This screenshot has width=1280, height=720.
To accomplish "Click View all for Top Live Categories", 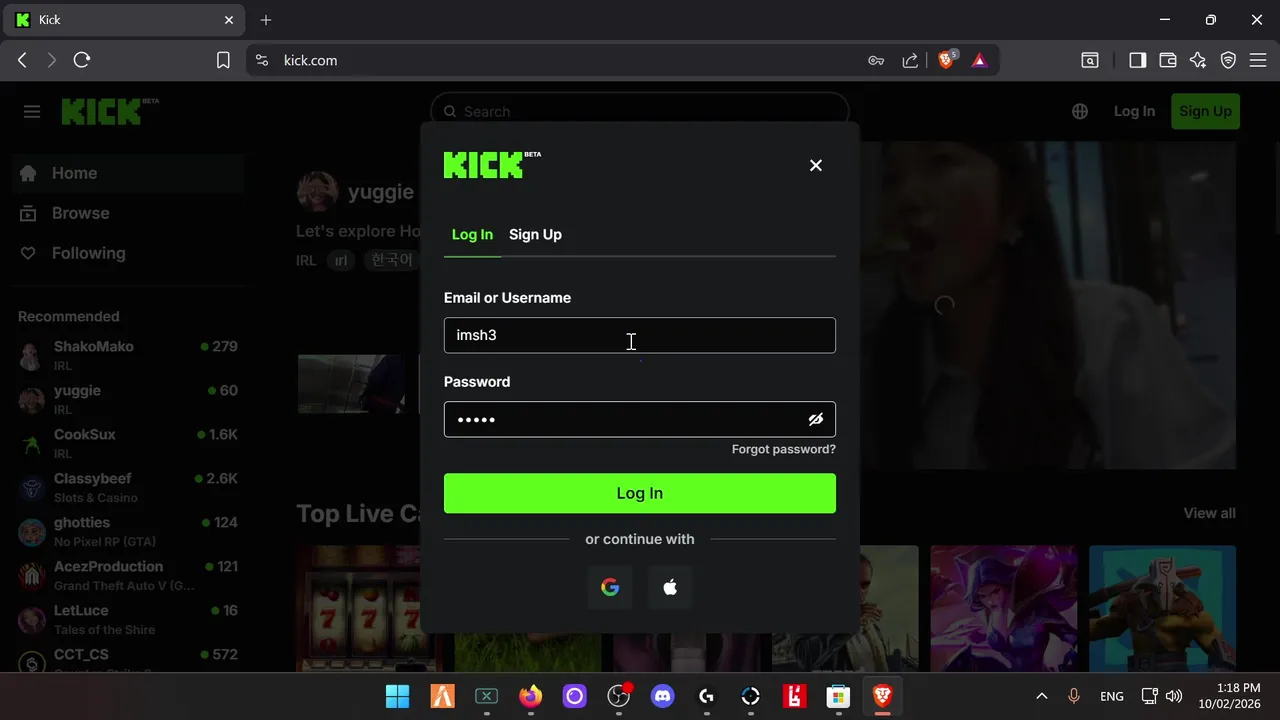I will (x=1209, y=513).
